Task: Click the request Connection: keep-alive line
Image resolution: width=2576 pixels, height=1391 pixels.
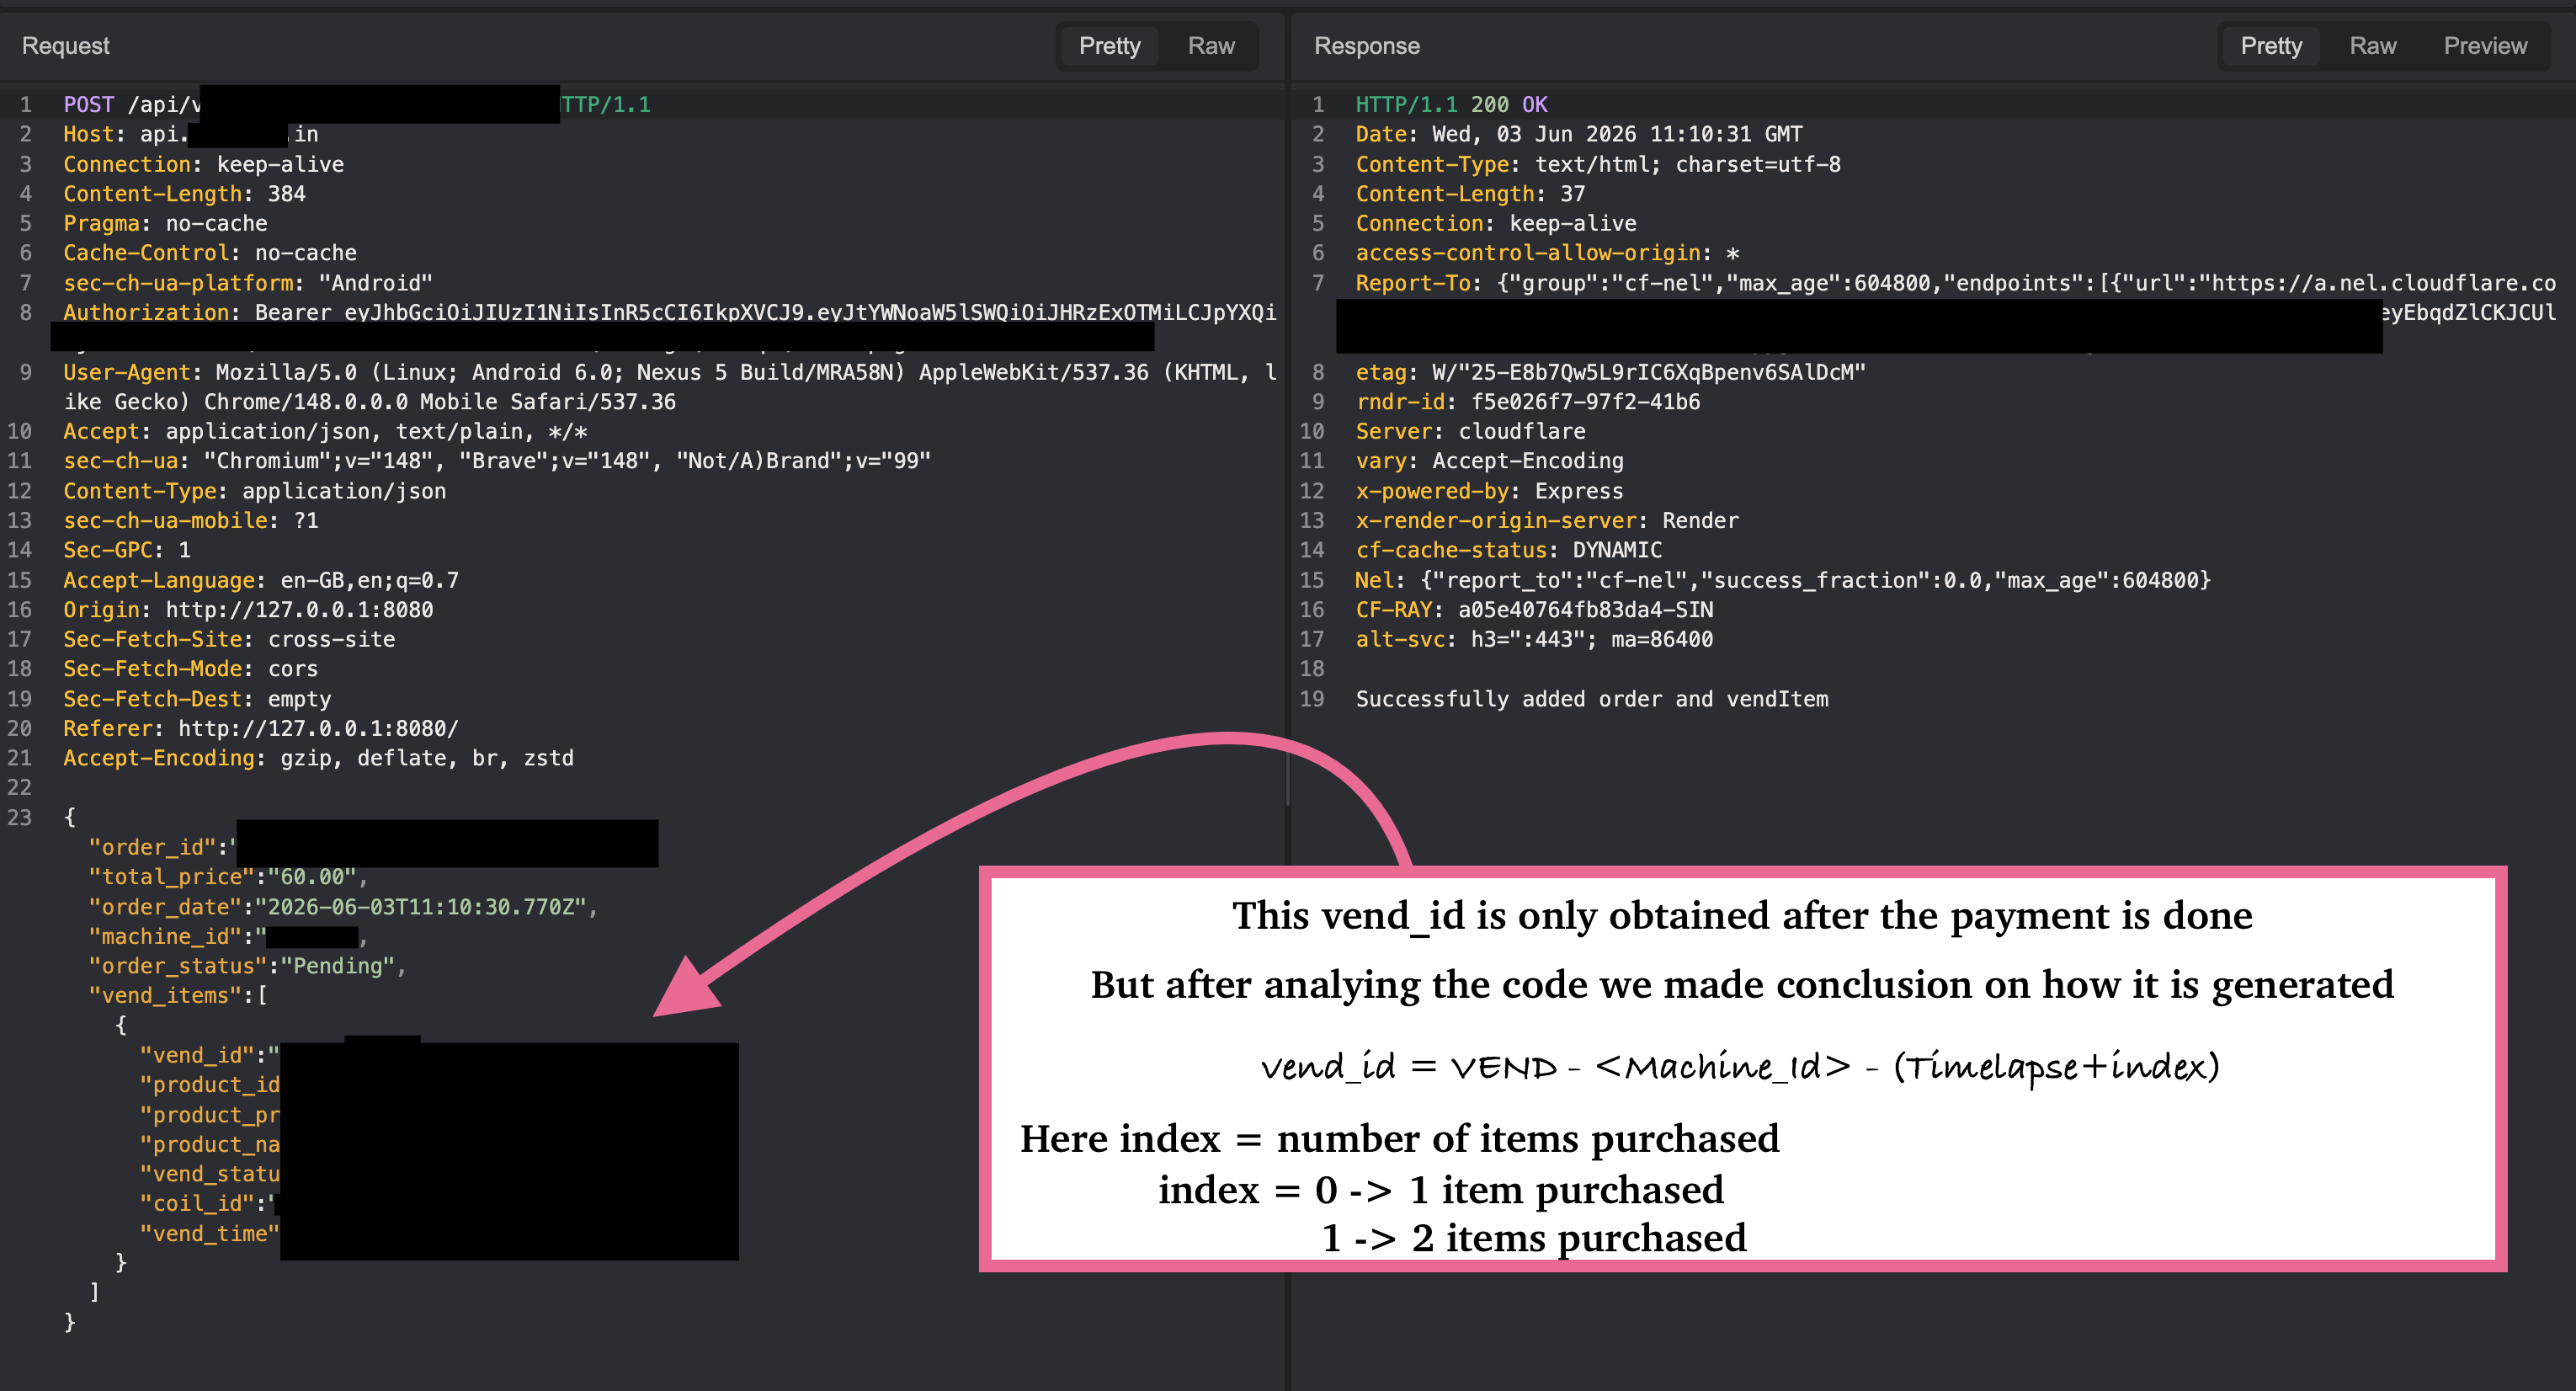Action: pyautogui.click(x=204, y=164)
